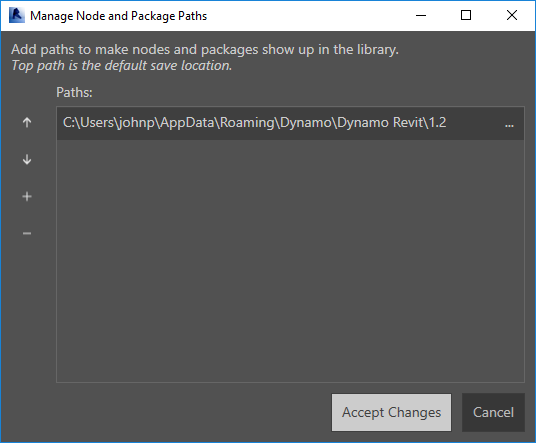The image size is (536, 443).
Task: Click the Accept Changes button
Action: (x=391, y=412)
